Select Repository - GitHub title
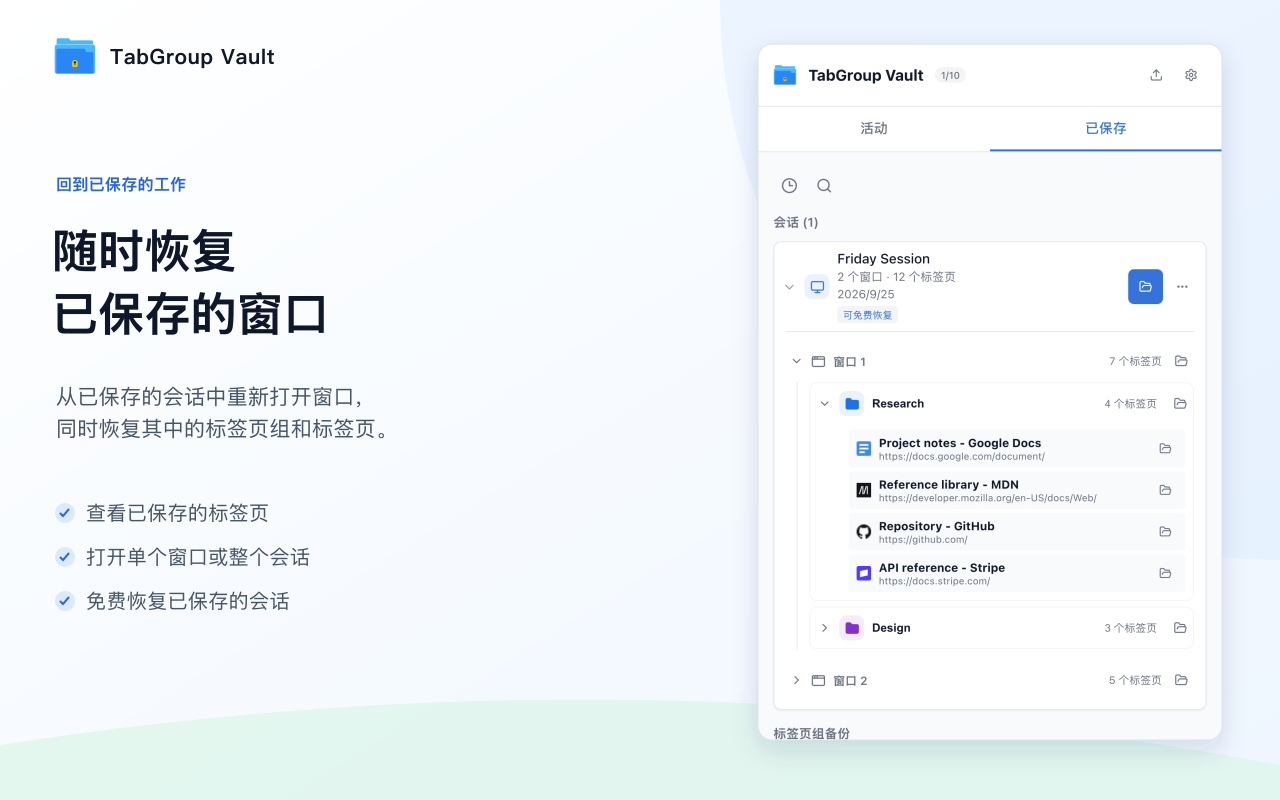This screenshot has height=800, width=1280. pyautogui.click(x=937, y=526)
